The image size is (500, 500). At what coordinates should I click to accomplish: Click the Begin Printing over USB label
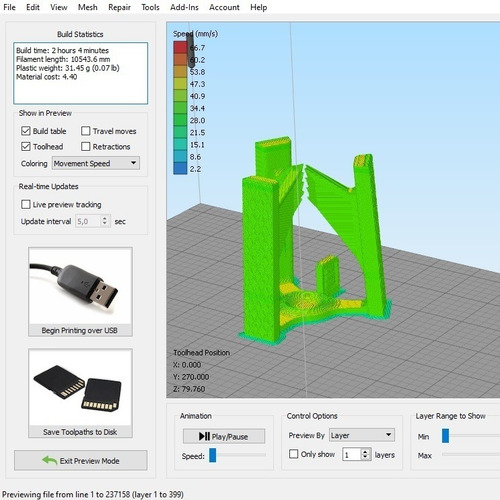pyautogui.click(x=79, y=330)
